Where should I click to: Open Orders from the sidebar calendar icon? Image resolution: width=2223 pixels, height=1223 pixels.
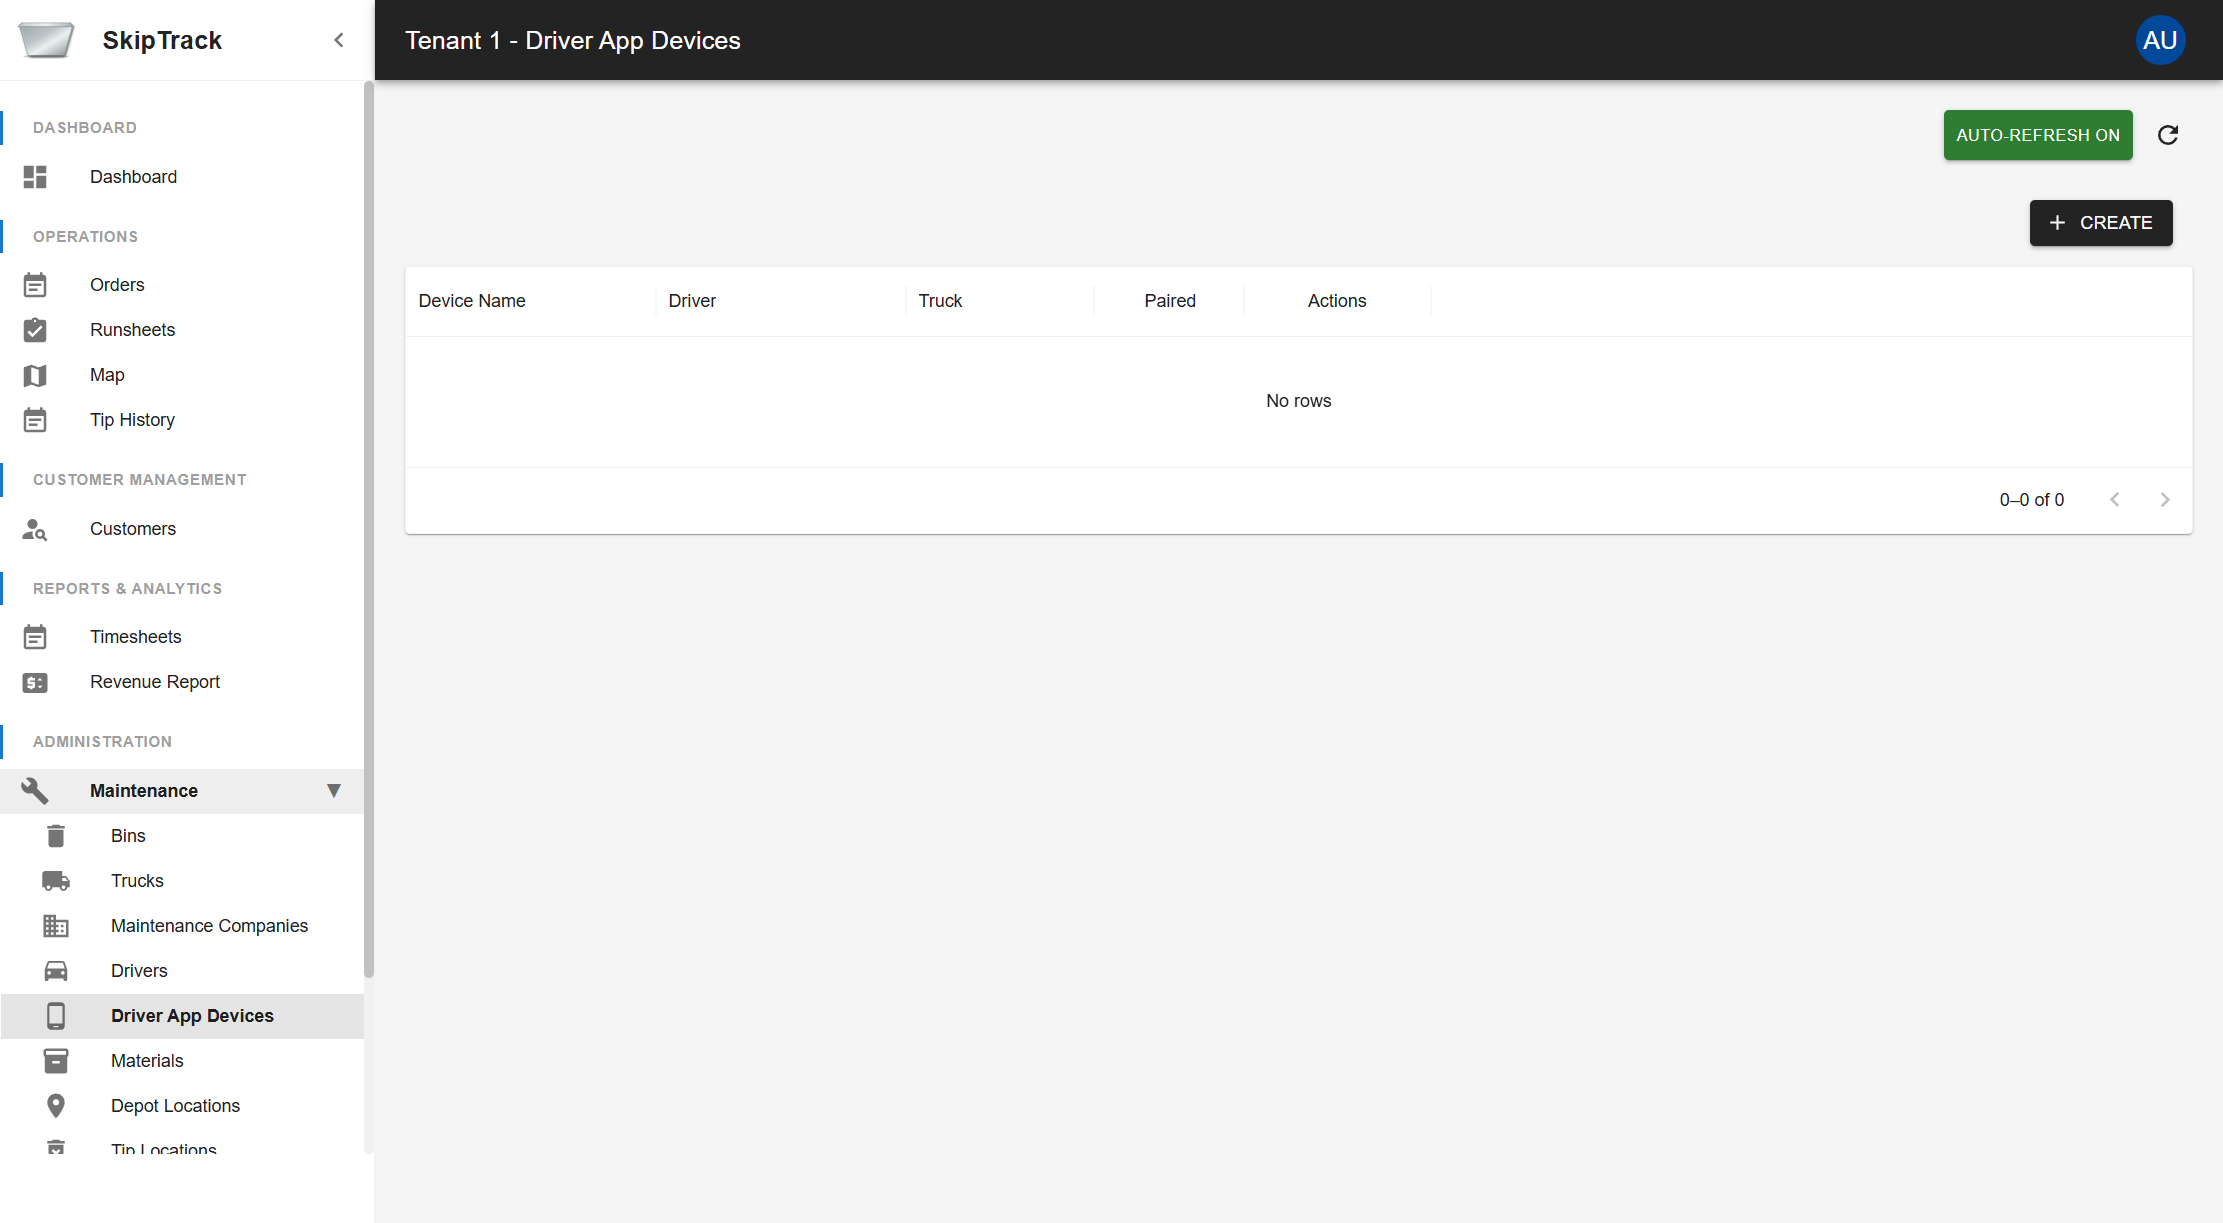tap(35, 284)
